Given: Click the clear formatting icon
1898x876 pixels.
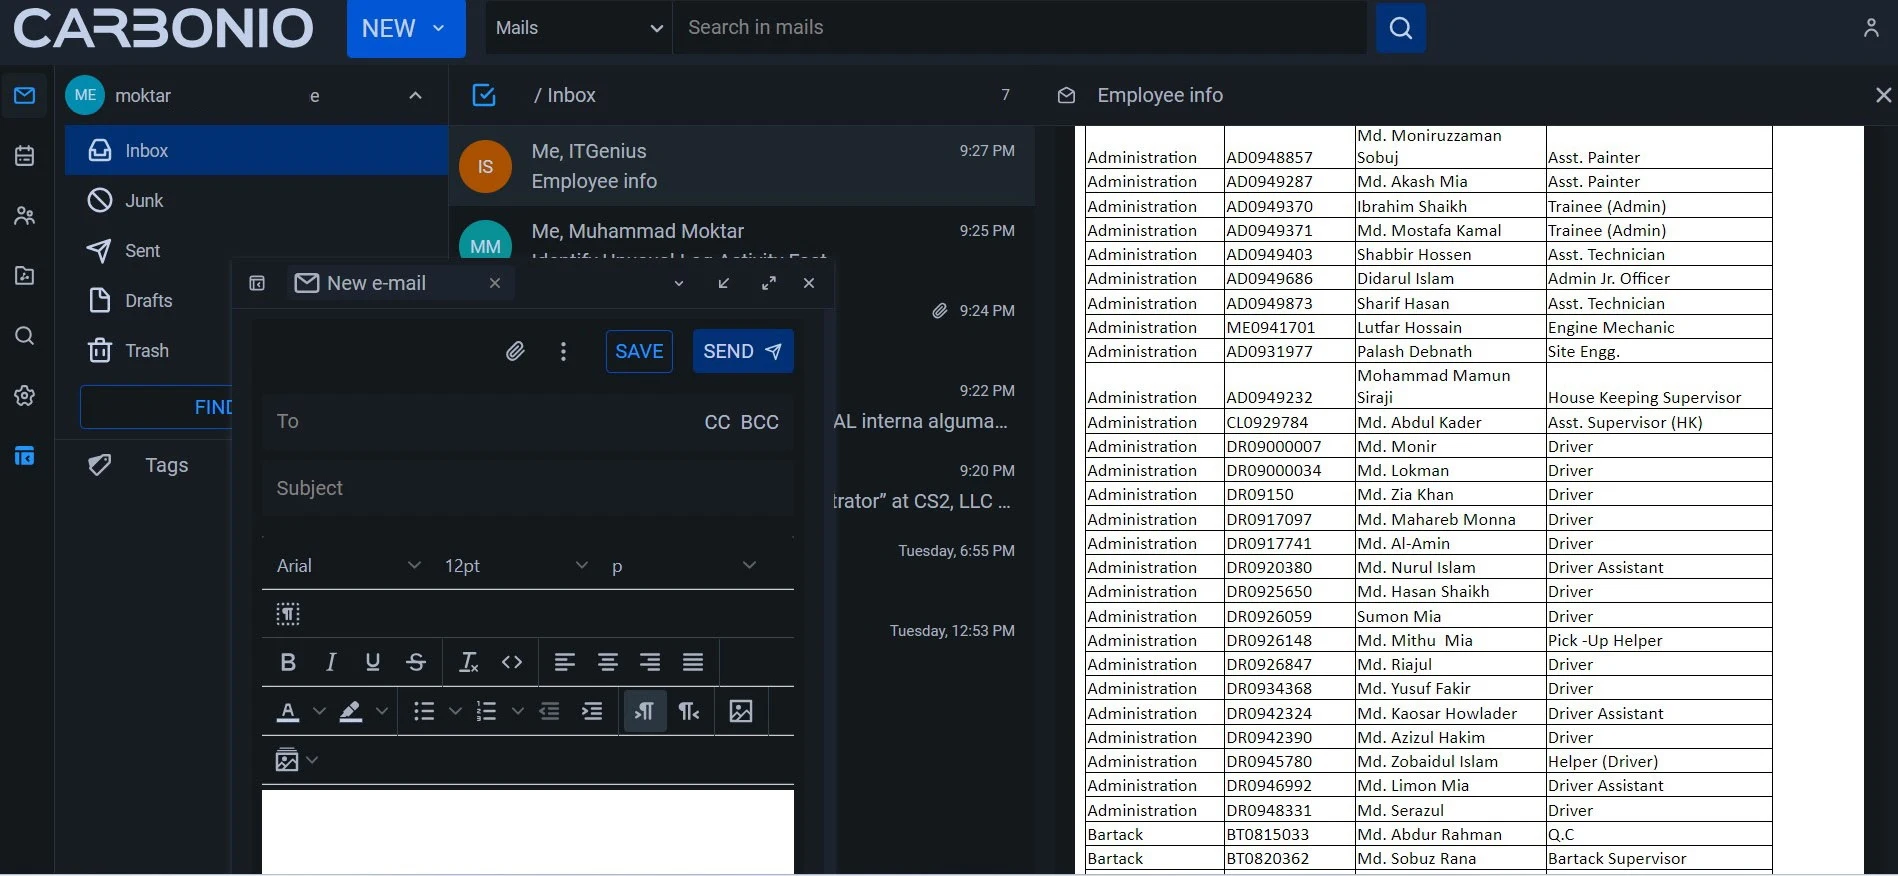Looking at the screenshot, I should (468, 662).
